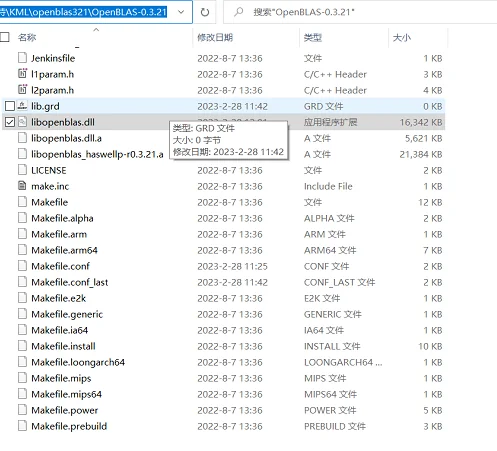Refresh the folder with the reload button
The width and height of the screenshot is (497, 451).
[x=205, y=12]
